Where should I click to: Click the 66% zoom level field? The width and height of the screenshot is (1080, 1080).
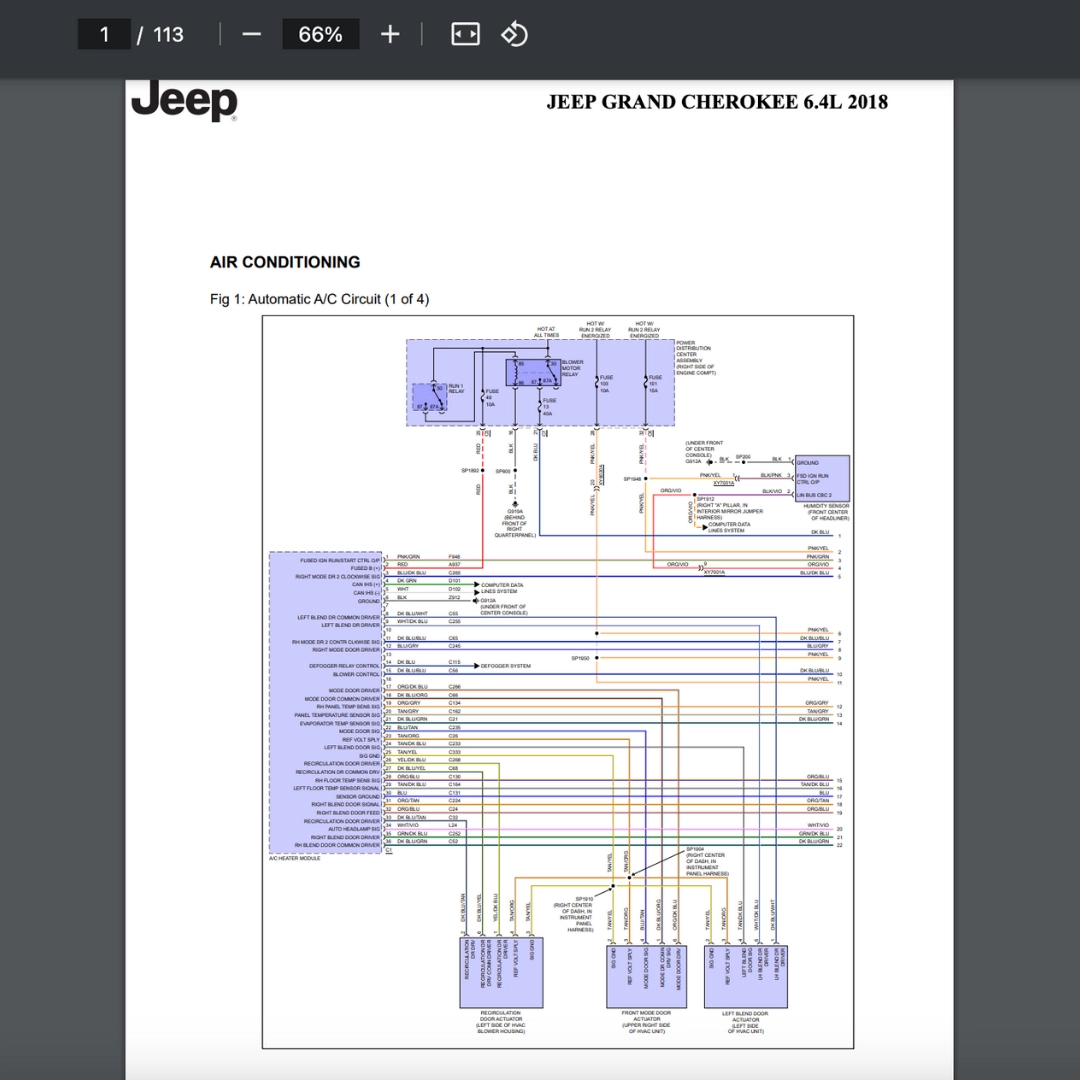point(320,35)
